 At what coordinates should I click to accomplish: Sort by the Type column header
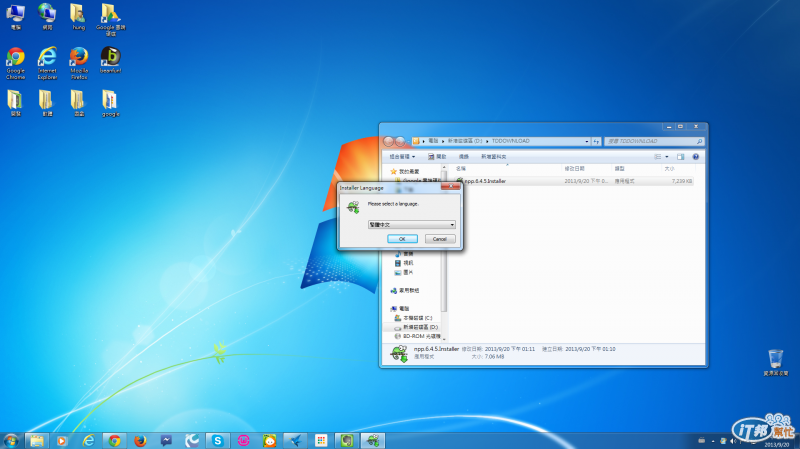pyautogui.click(x=636, y=168)
